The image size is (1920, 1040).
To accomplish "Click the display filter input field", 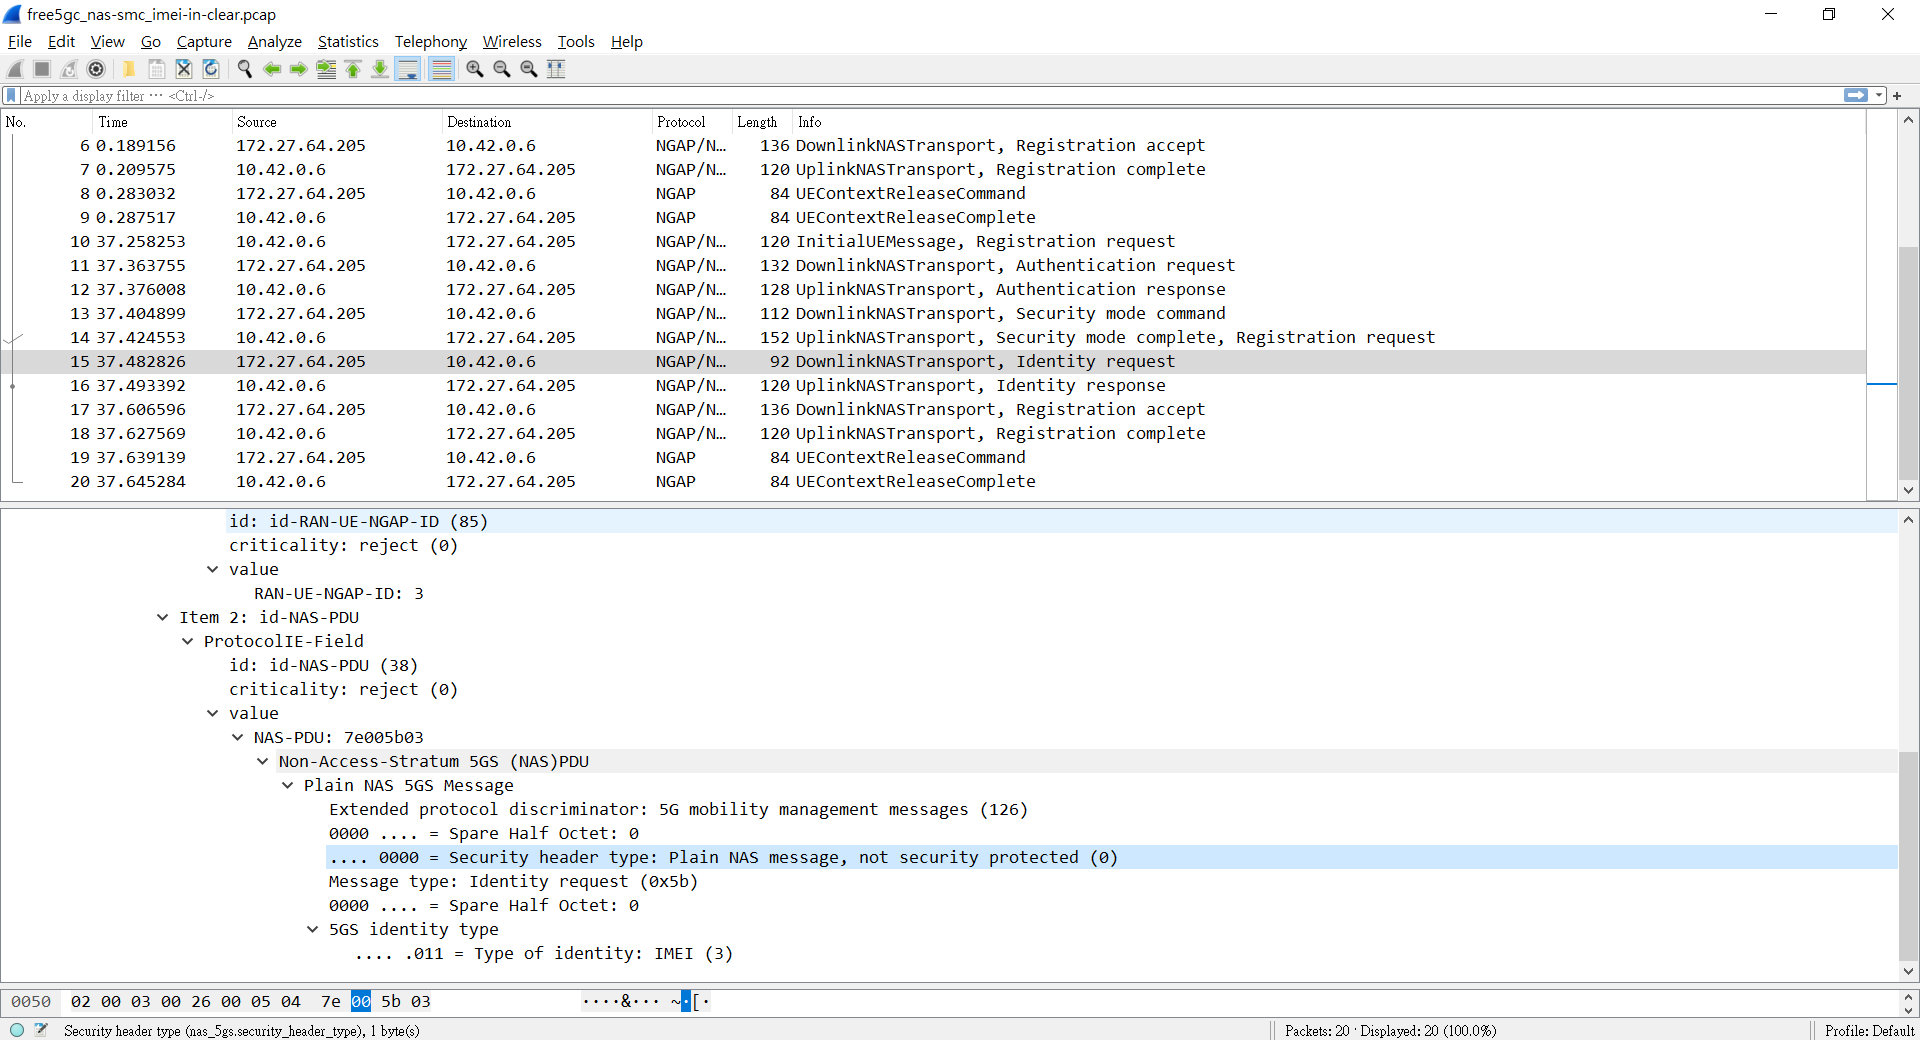I will pyautogui.click(x=930, y=96).
